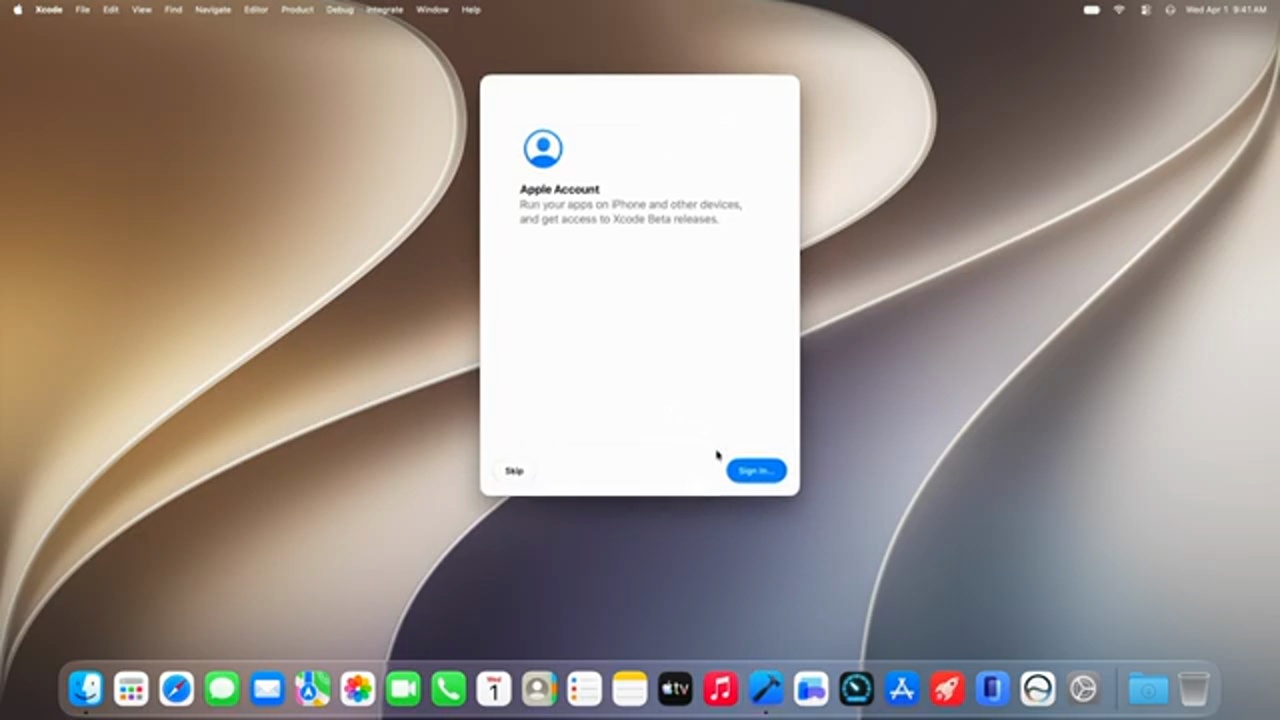Screen dimensions: 1280x720
Task: Open the File menu
Action: [83, 9]
